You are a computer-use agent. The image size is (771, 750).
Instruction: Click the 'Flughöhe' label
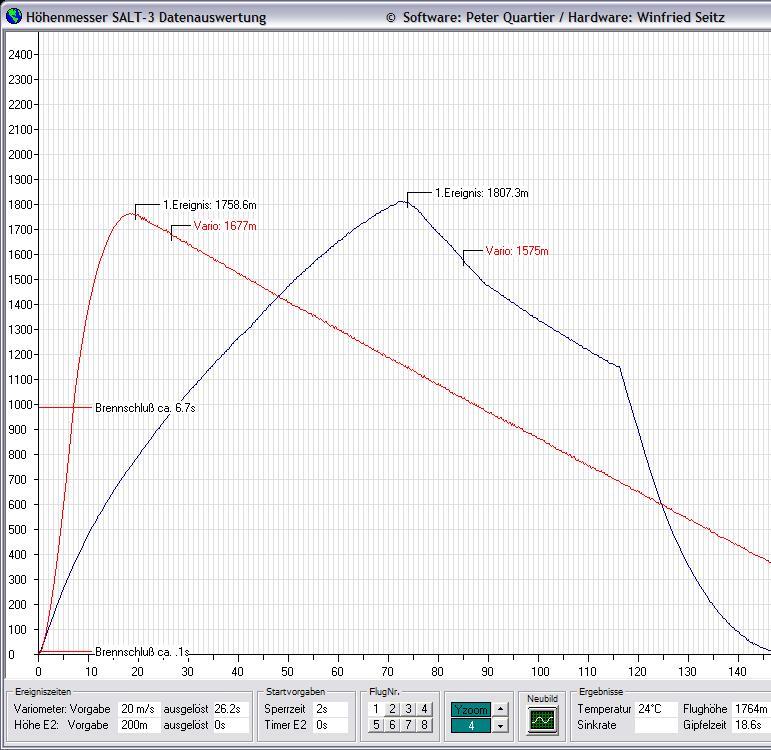(705, 709)
